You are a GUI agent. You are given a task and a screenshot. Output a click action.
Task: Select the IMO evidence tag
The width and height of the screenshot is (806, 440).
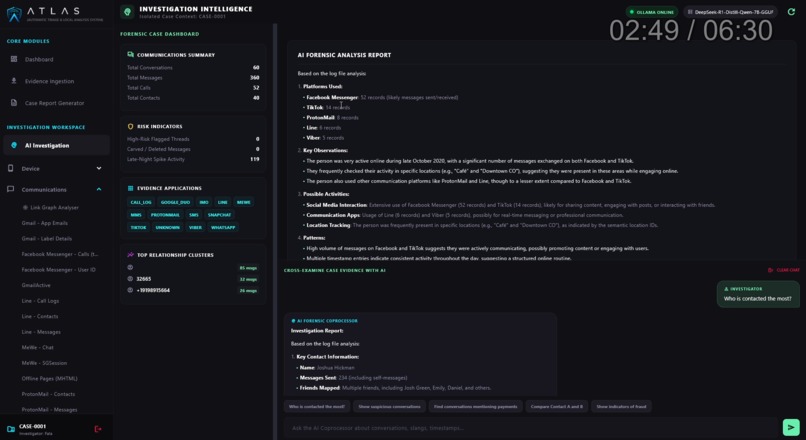(204, 203)
